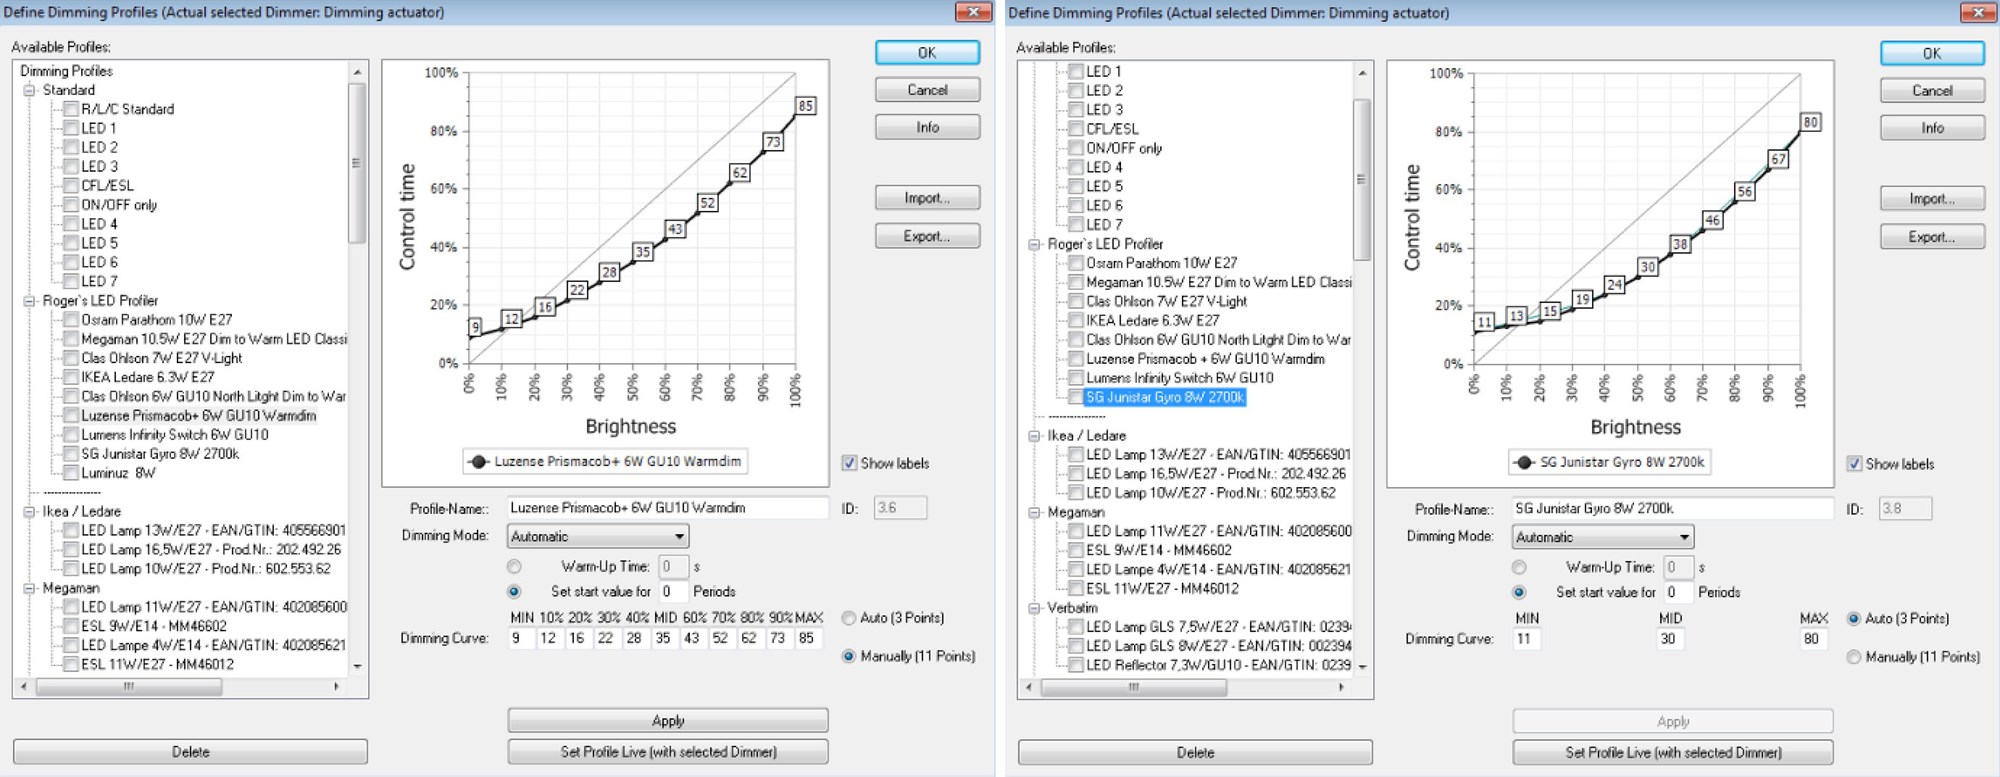Click curve point labeled 85 in left chart

tap(805, 106)
